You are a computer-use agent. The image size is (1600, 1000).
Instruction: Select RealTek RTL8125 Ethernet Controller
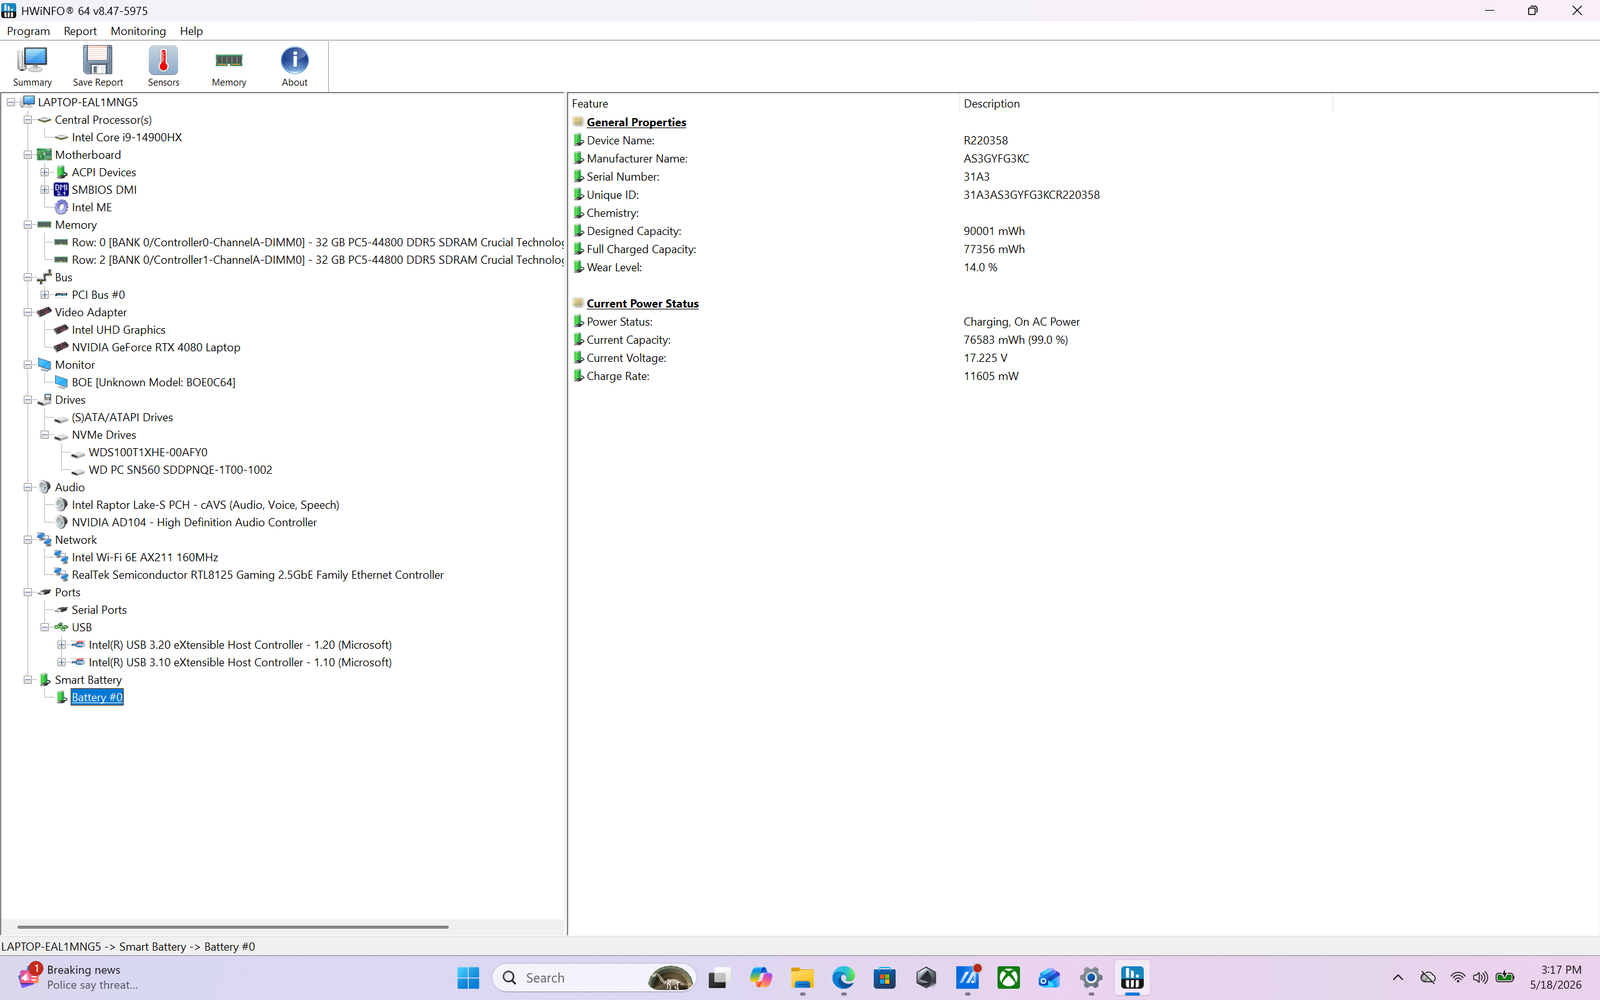coord(258,575)
